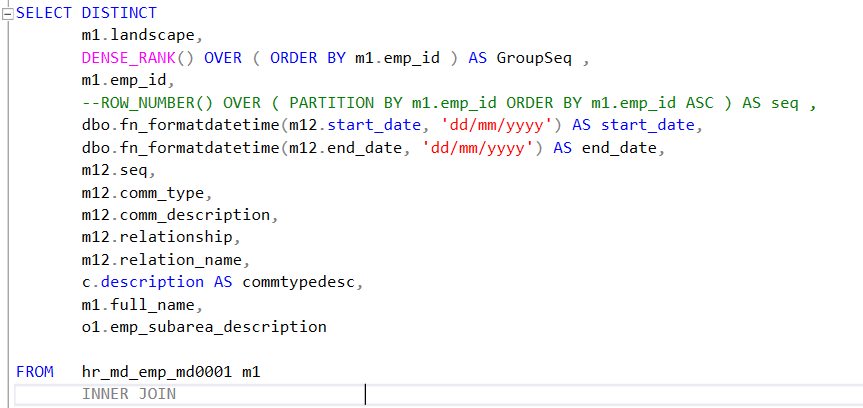Click the 'dd/mm/yyyy' string on end_date line
The width and height of the screenshot is (863, 408).
pos(486,148)
